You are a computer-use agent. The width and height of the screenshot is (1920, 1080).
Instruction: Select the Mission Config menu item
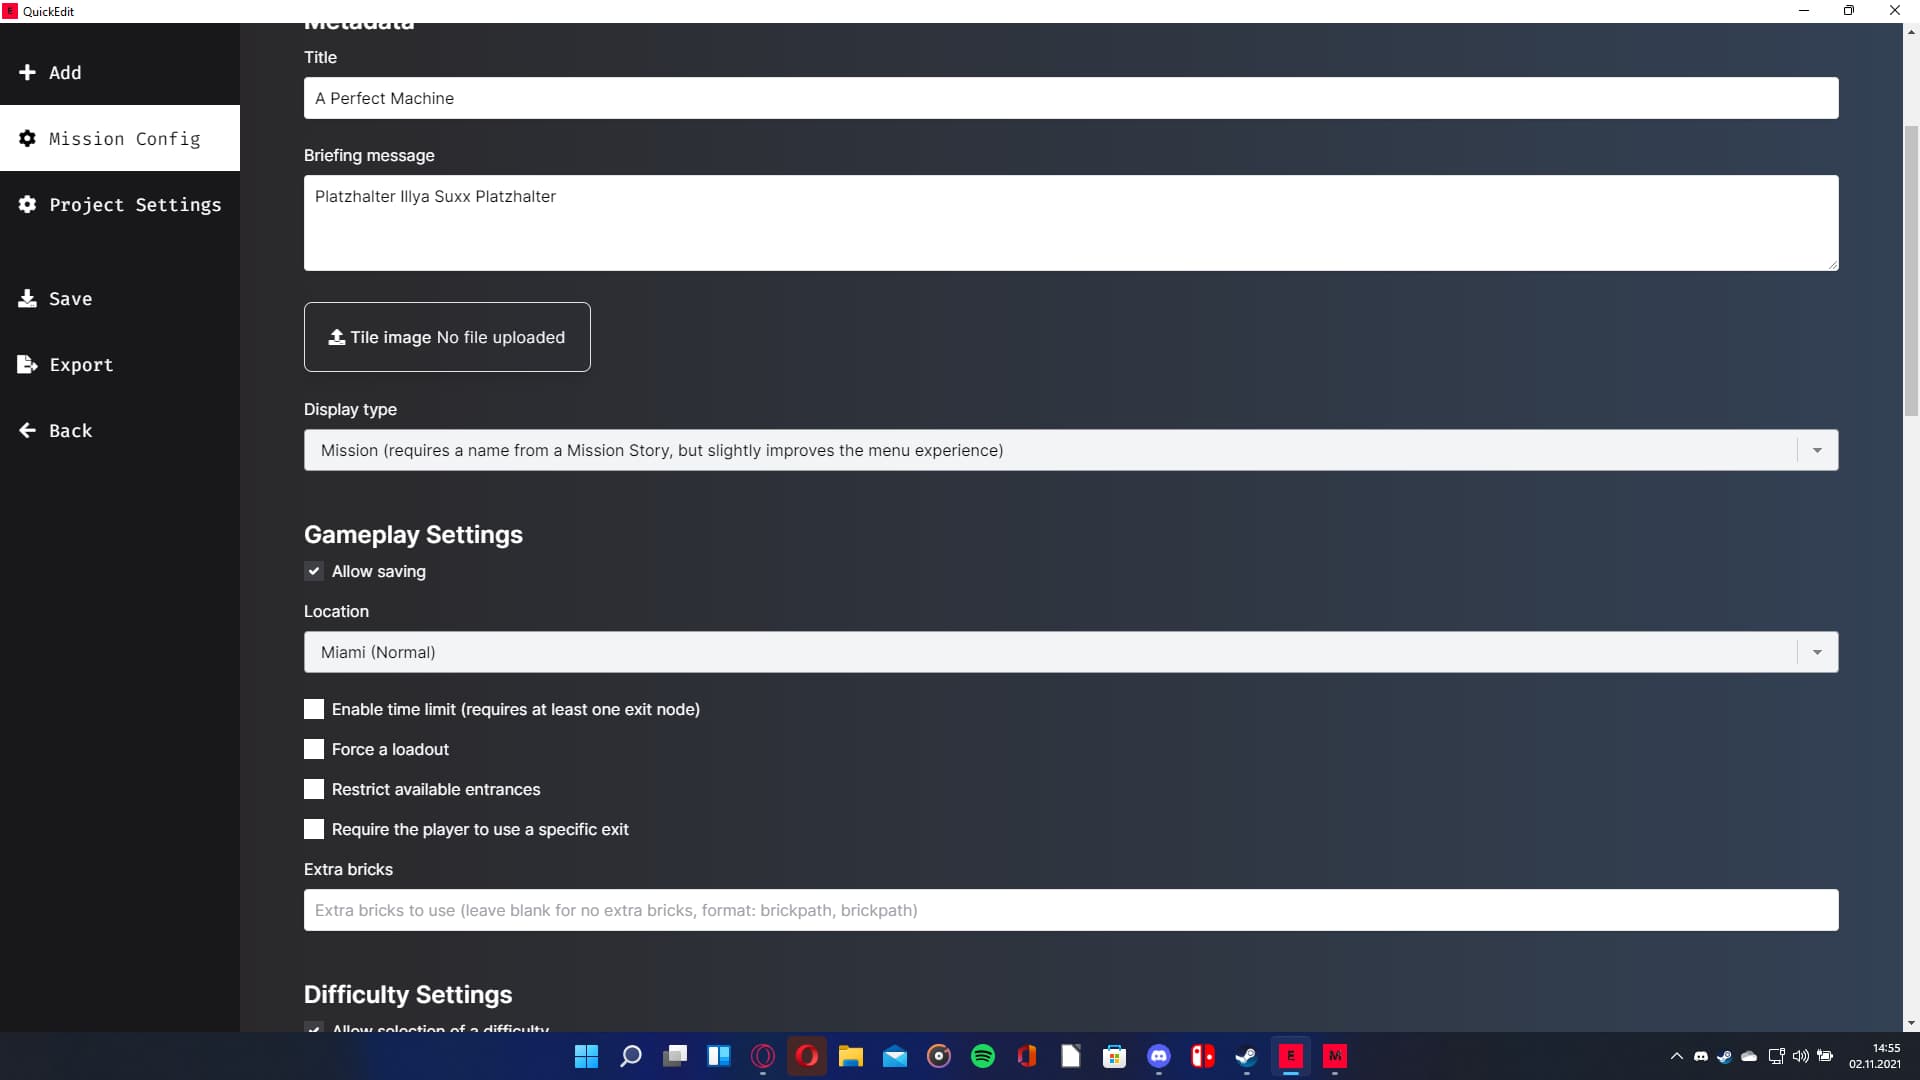[x=120, y=138]
